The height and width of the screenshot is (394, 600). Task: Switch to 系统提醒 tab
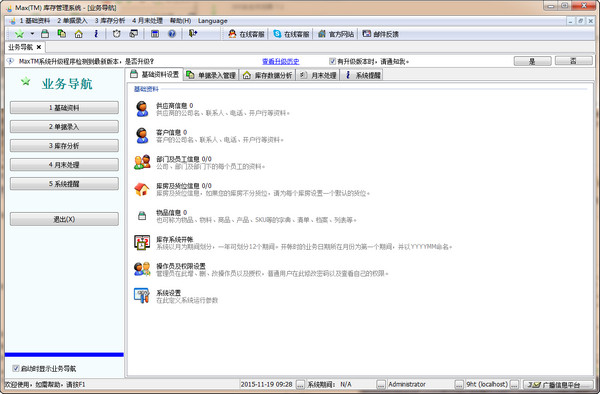pyautogui.click(x=363, y=75)
